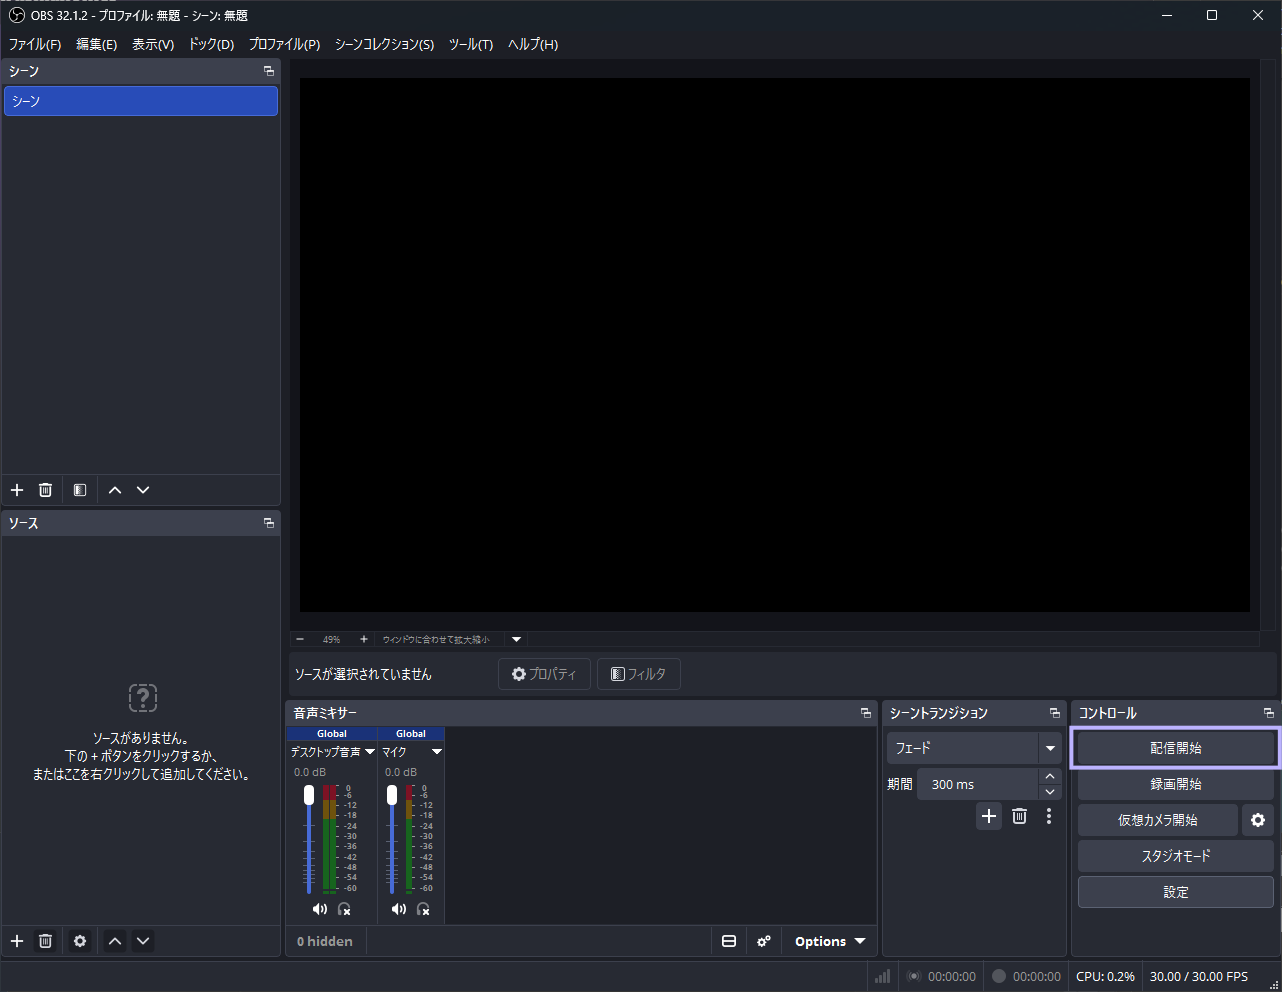Open the mixer Options dropdown
This screenshot has width=1282, height=992.
coord(830,941)
